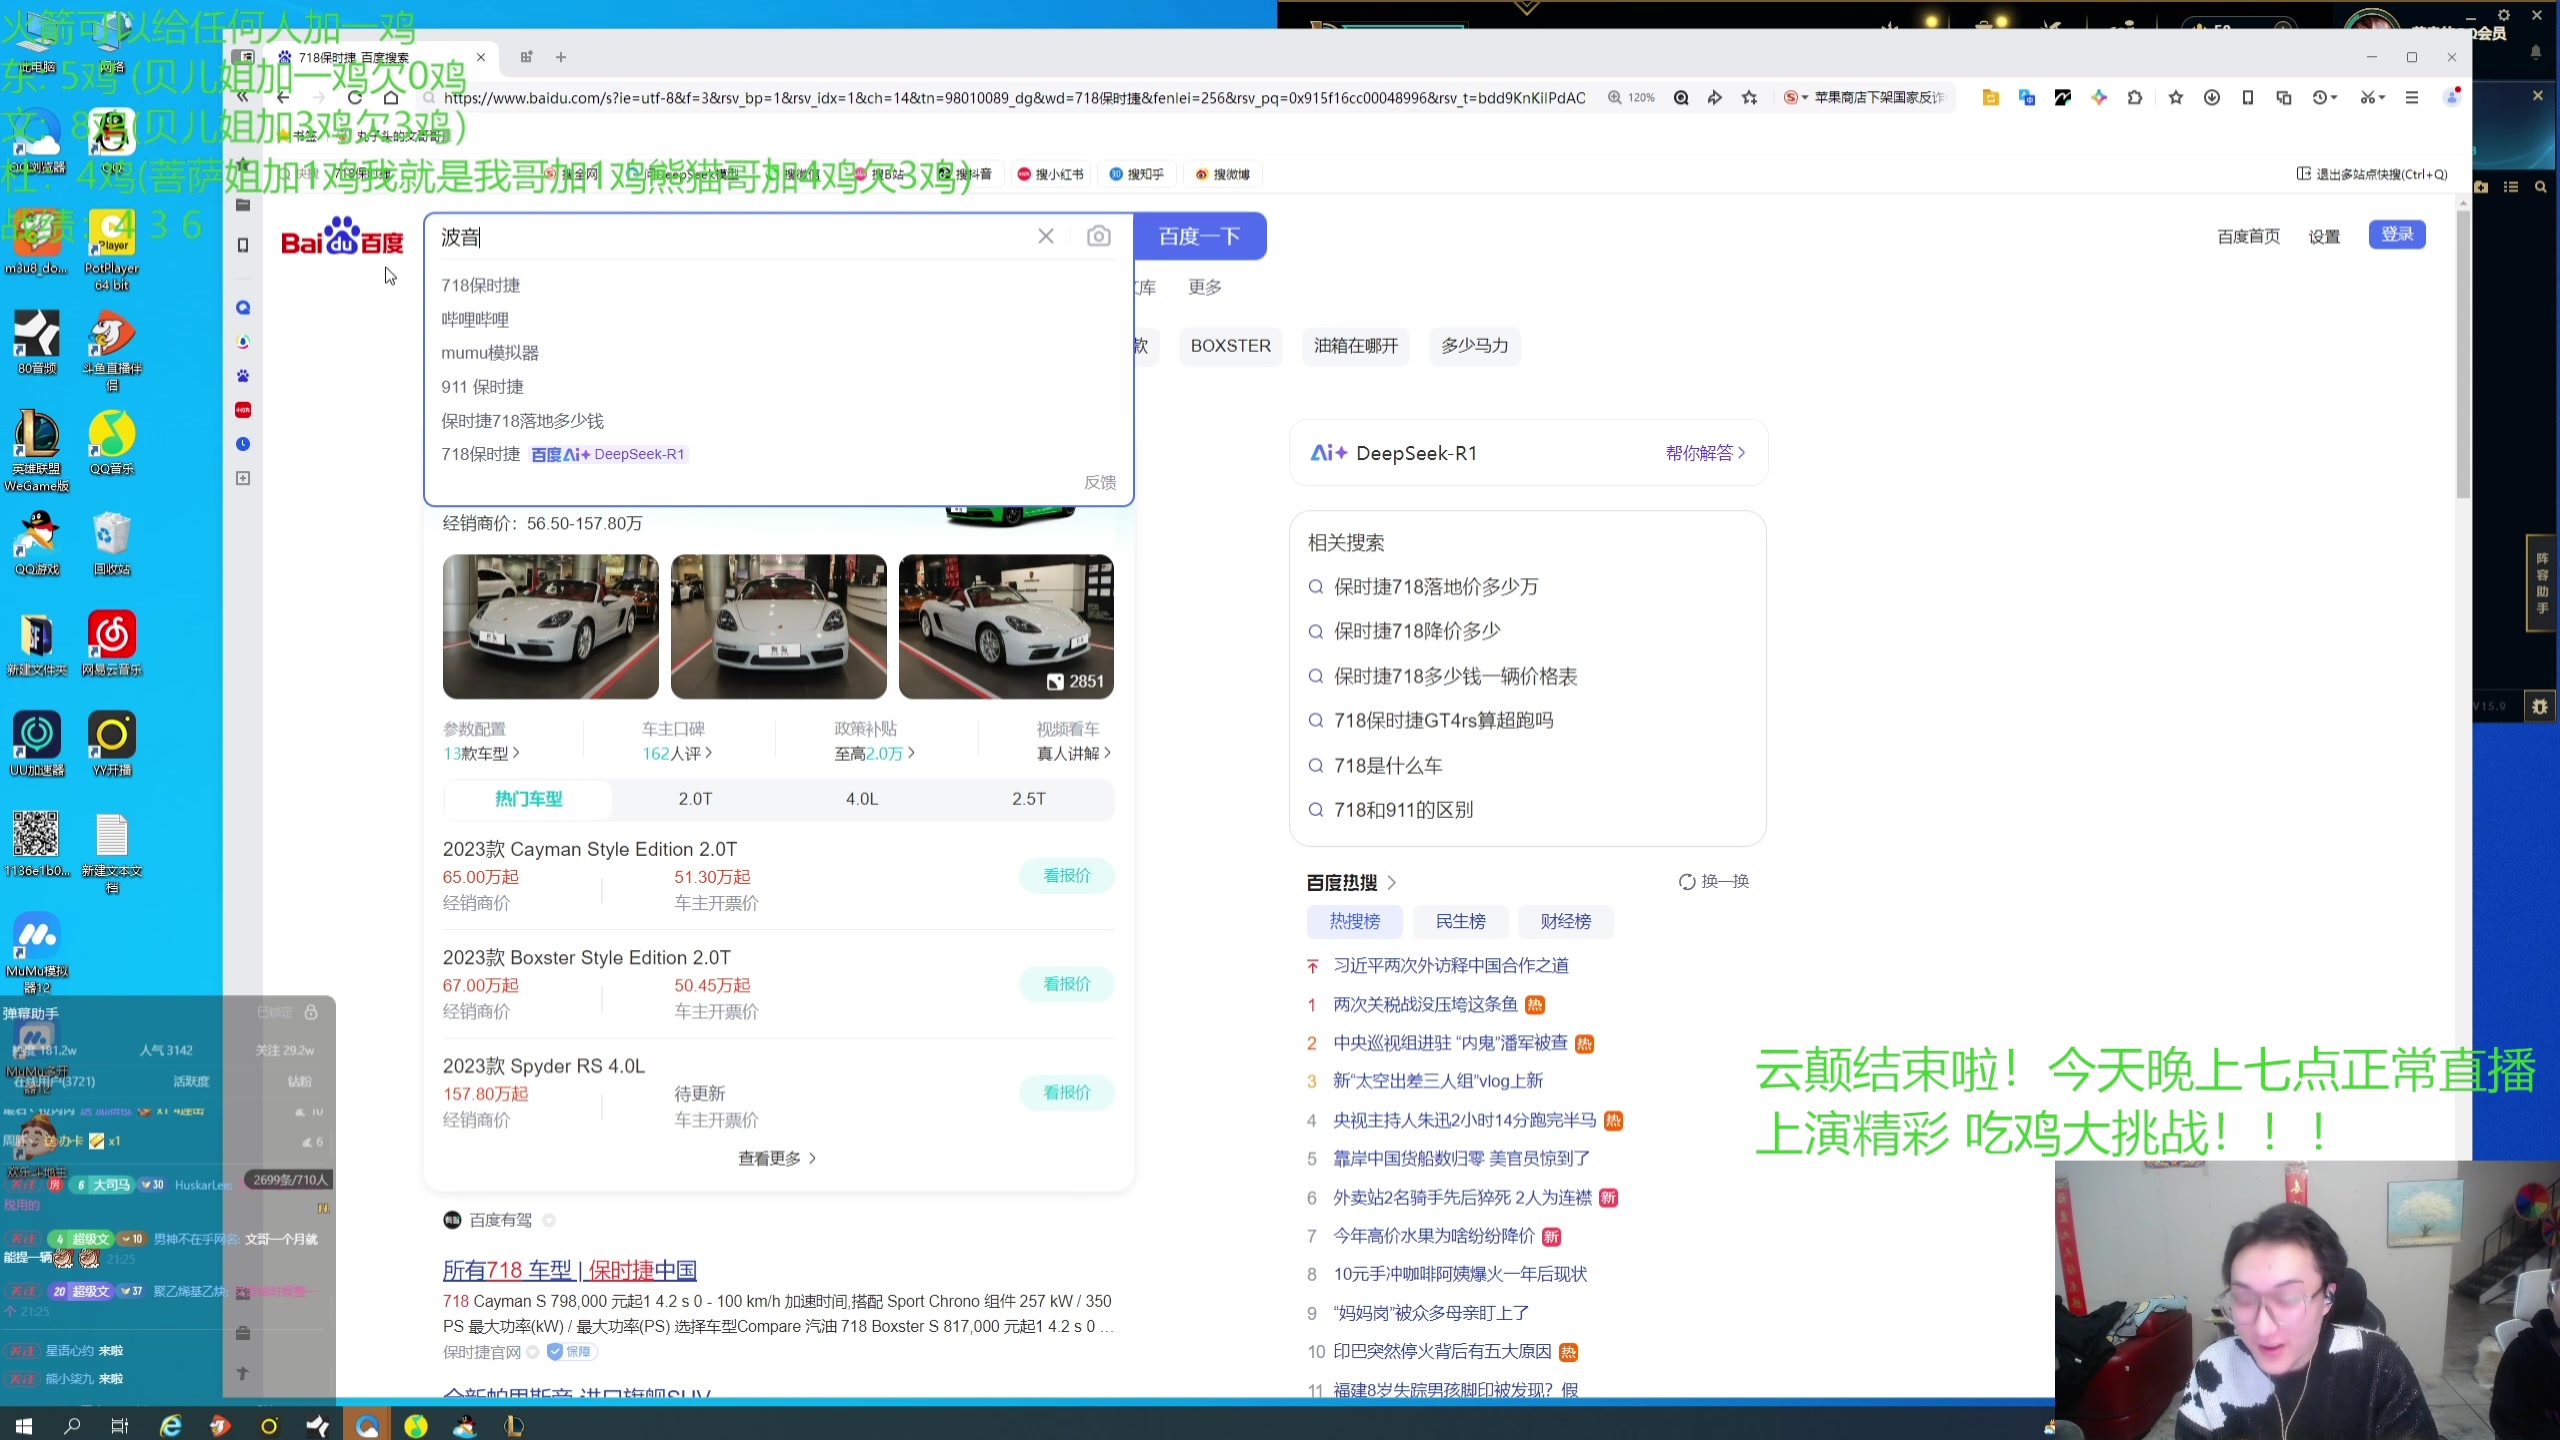Screen dimensions: 2560x1440
Task: Click 看报价 for Cayman Style Edition
Action: 1067,875
